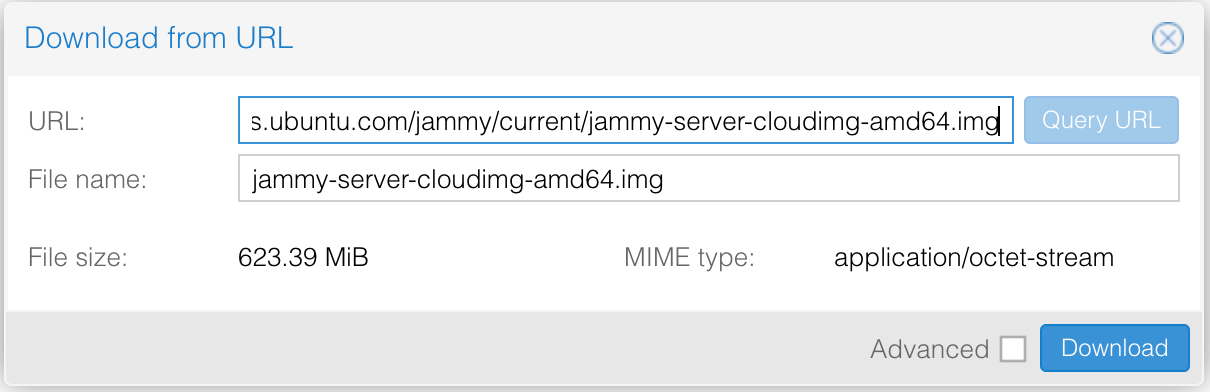1210x392 pixels.
Task: Click the Query URL button
Action: [1101, 121]
